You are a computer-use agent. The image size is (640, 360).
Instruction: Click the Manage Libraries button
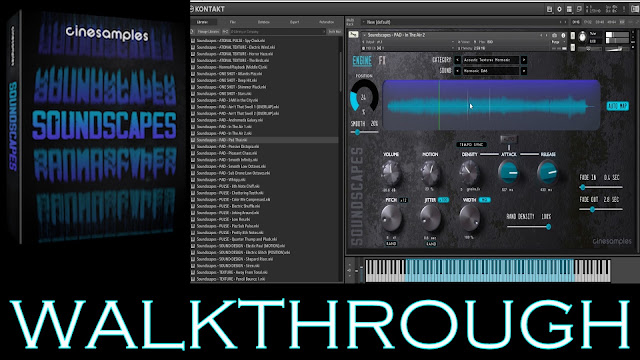click(x=208, y=31)
